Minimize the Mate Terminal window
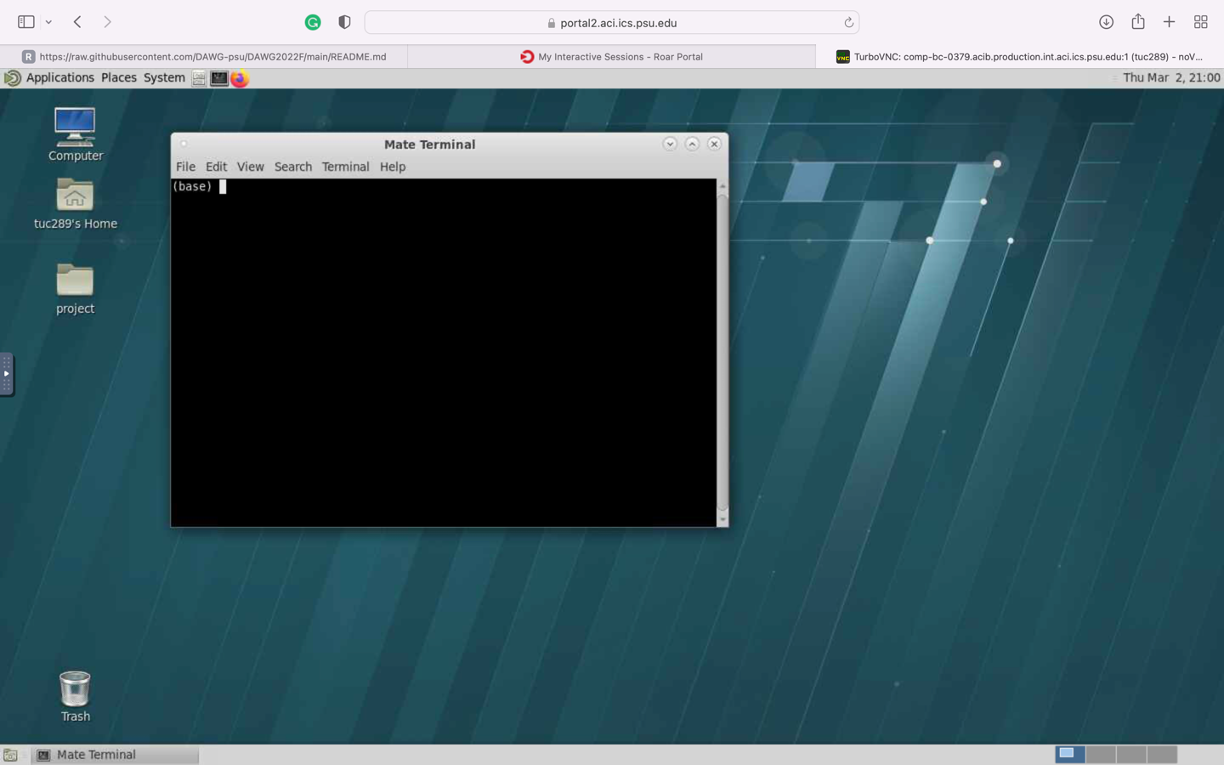Screen dimensions: 1224x766 pos(670,144)
